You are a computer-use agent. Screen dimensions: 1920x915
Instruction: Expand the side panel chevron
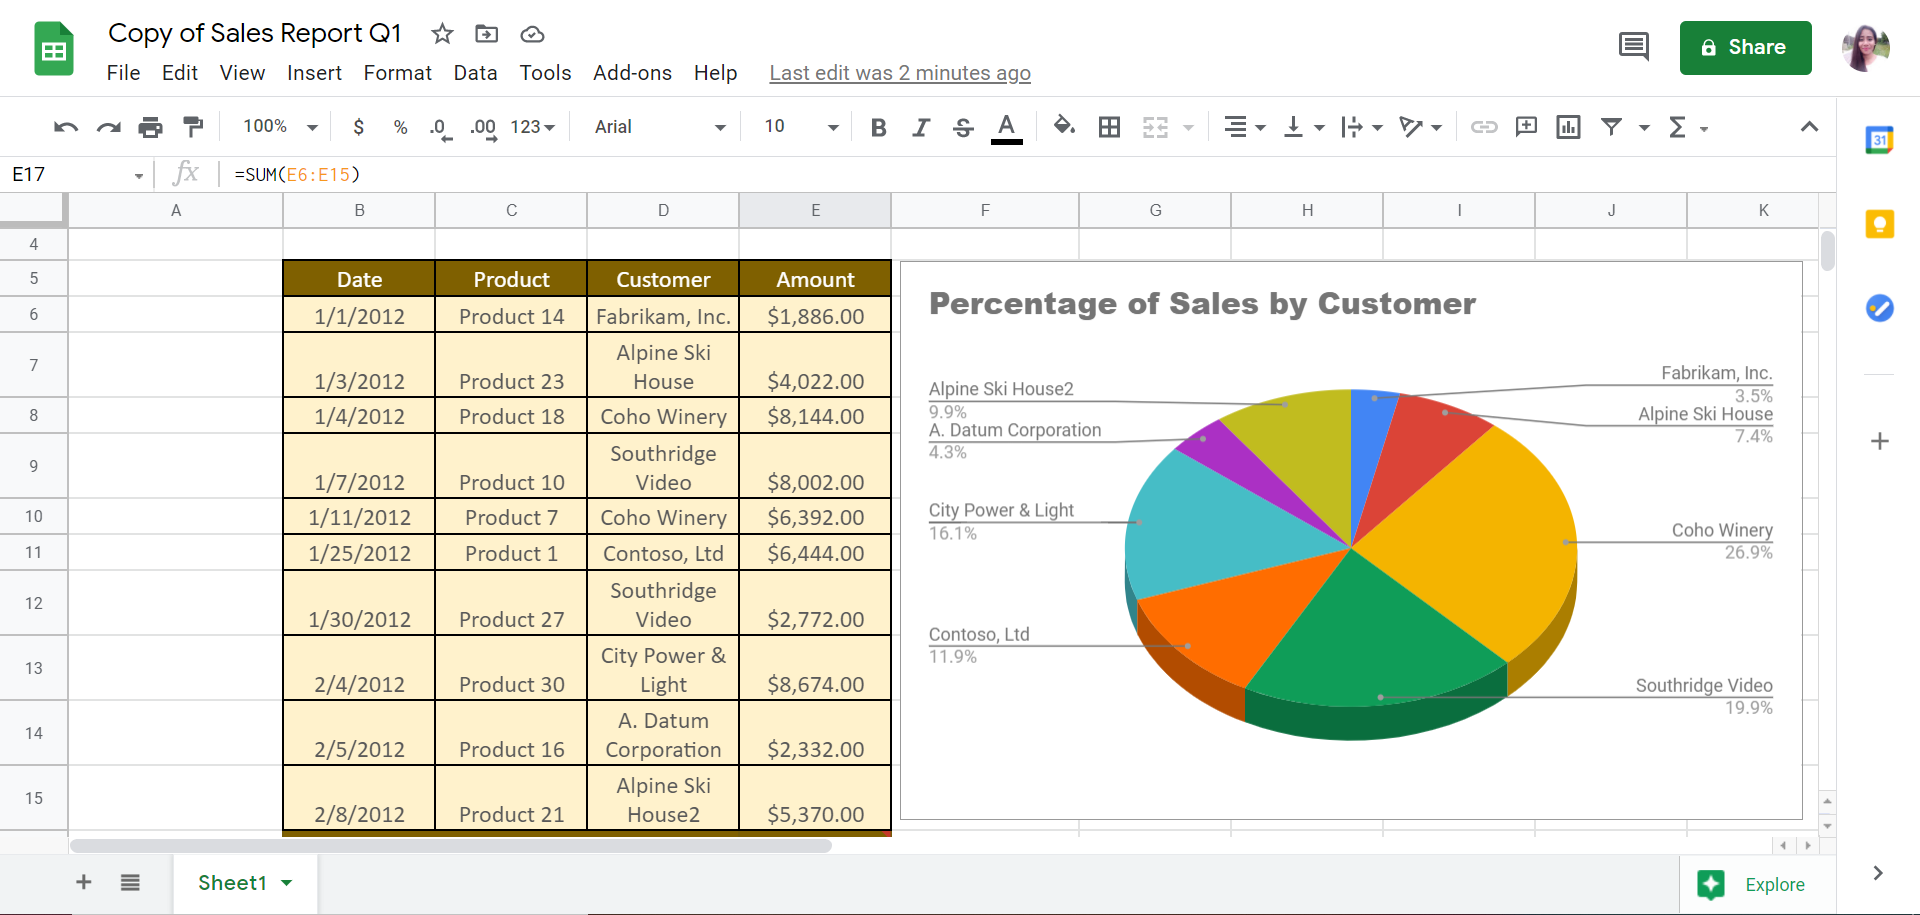[1878, 873]
